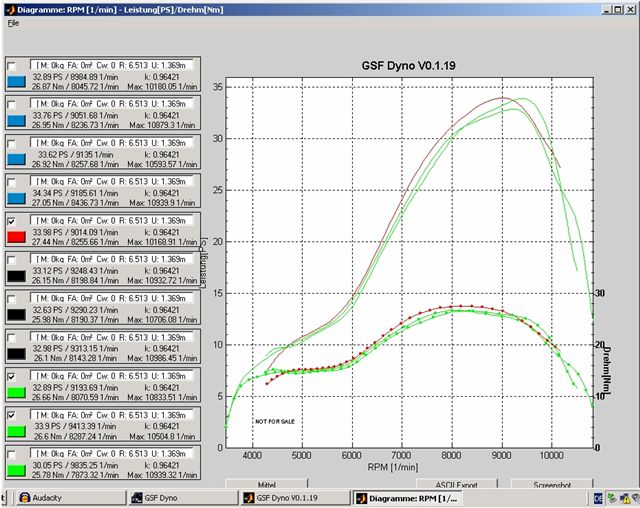
Task: Tick the 33.12 PS run checkbox
Action: 11,259
